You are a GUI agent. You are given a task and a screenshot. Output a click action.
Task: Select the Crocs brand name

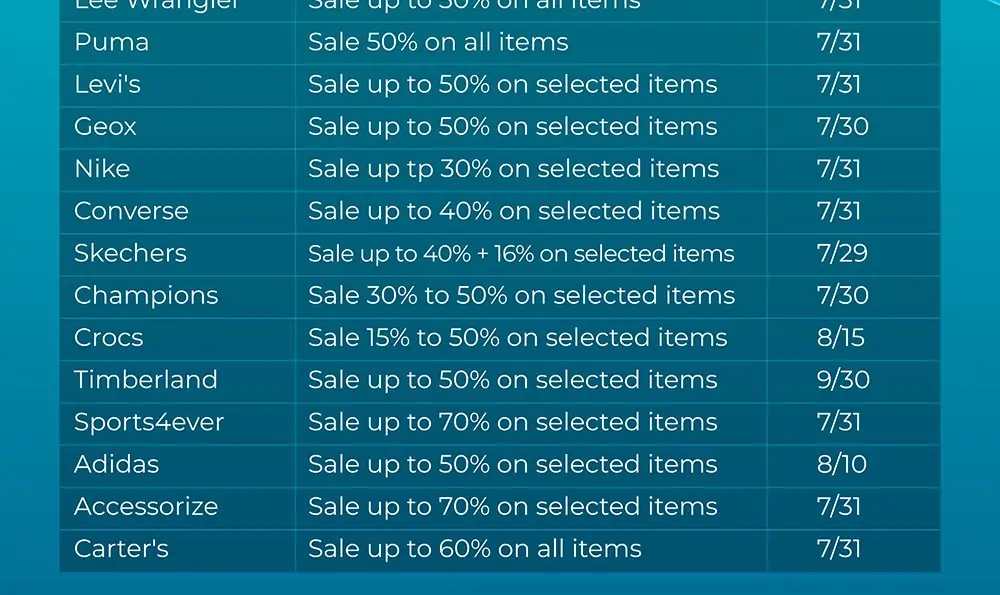pyautogui.click(x=108, y=338)
